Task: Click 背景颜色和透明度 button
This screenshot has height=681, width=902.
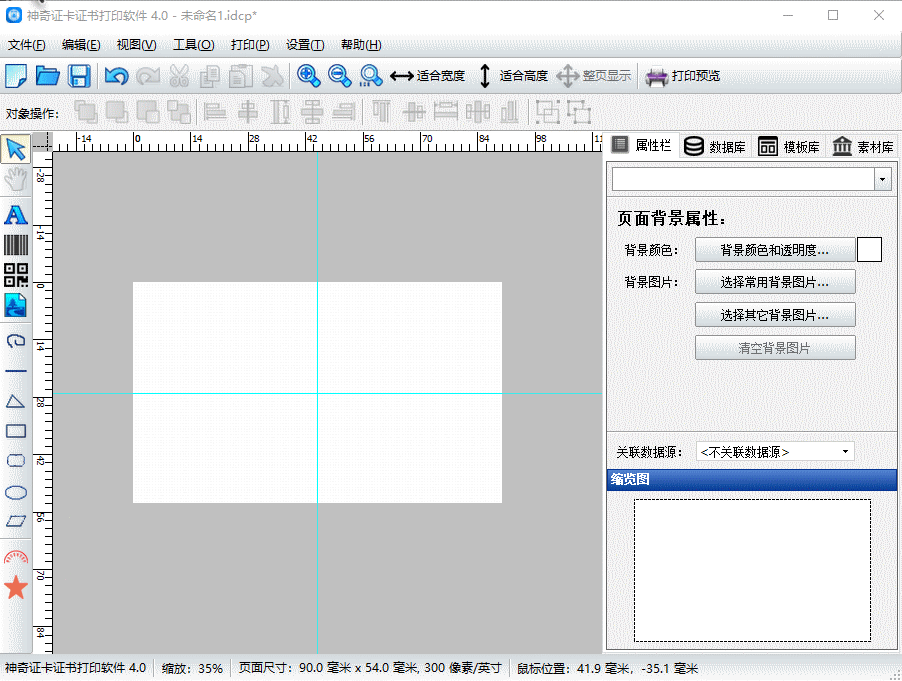Action: (775, 250)
